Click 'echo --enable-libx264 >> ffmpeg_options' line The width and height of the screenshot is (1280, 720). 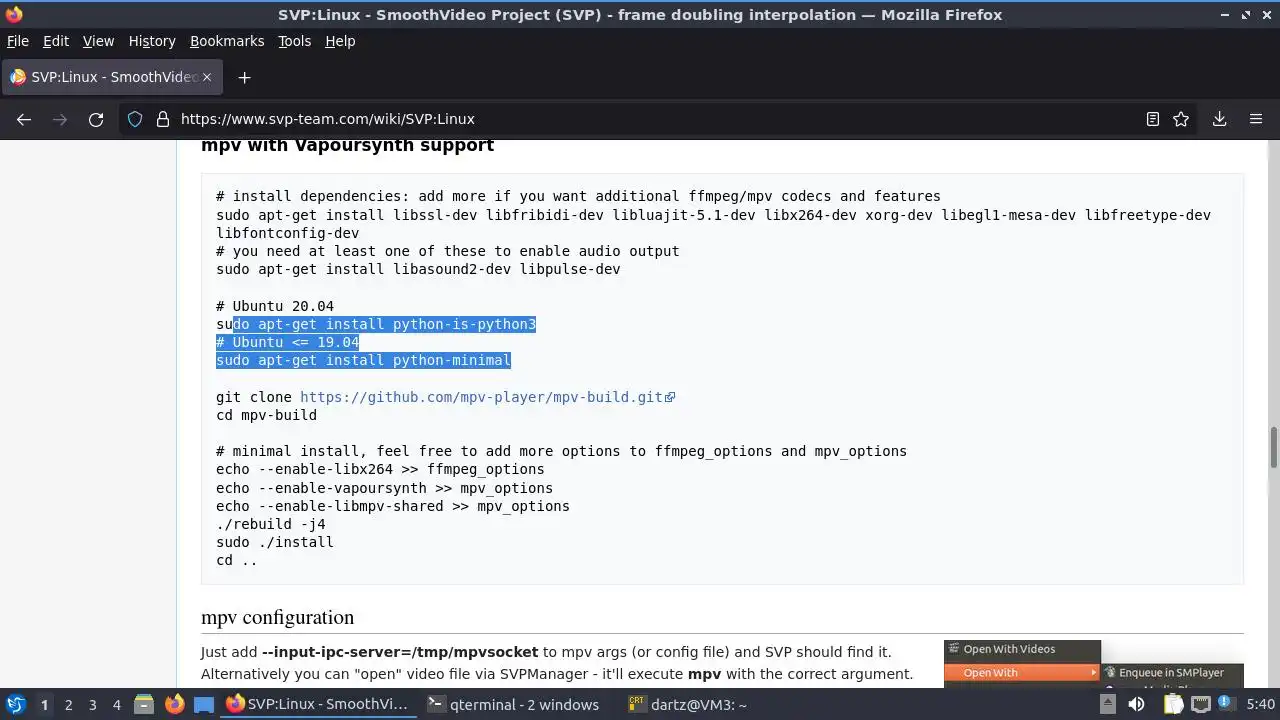tap(380, 469)
